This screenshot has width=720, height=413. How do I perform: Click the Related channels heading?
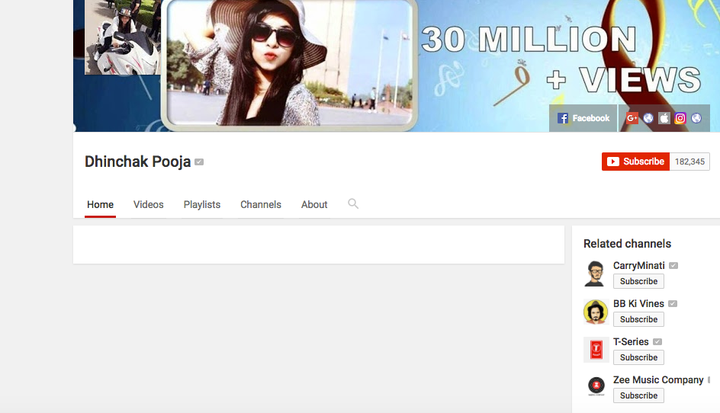627,244
